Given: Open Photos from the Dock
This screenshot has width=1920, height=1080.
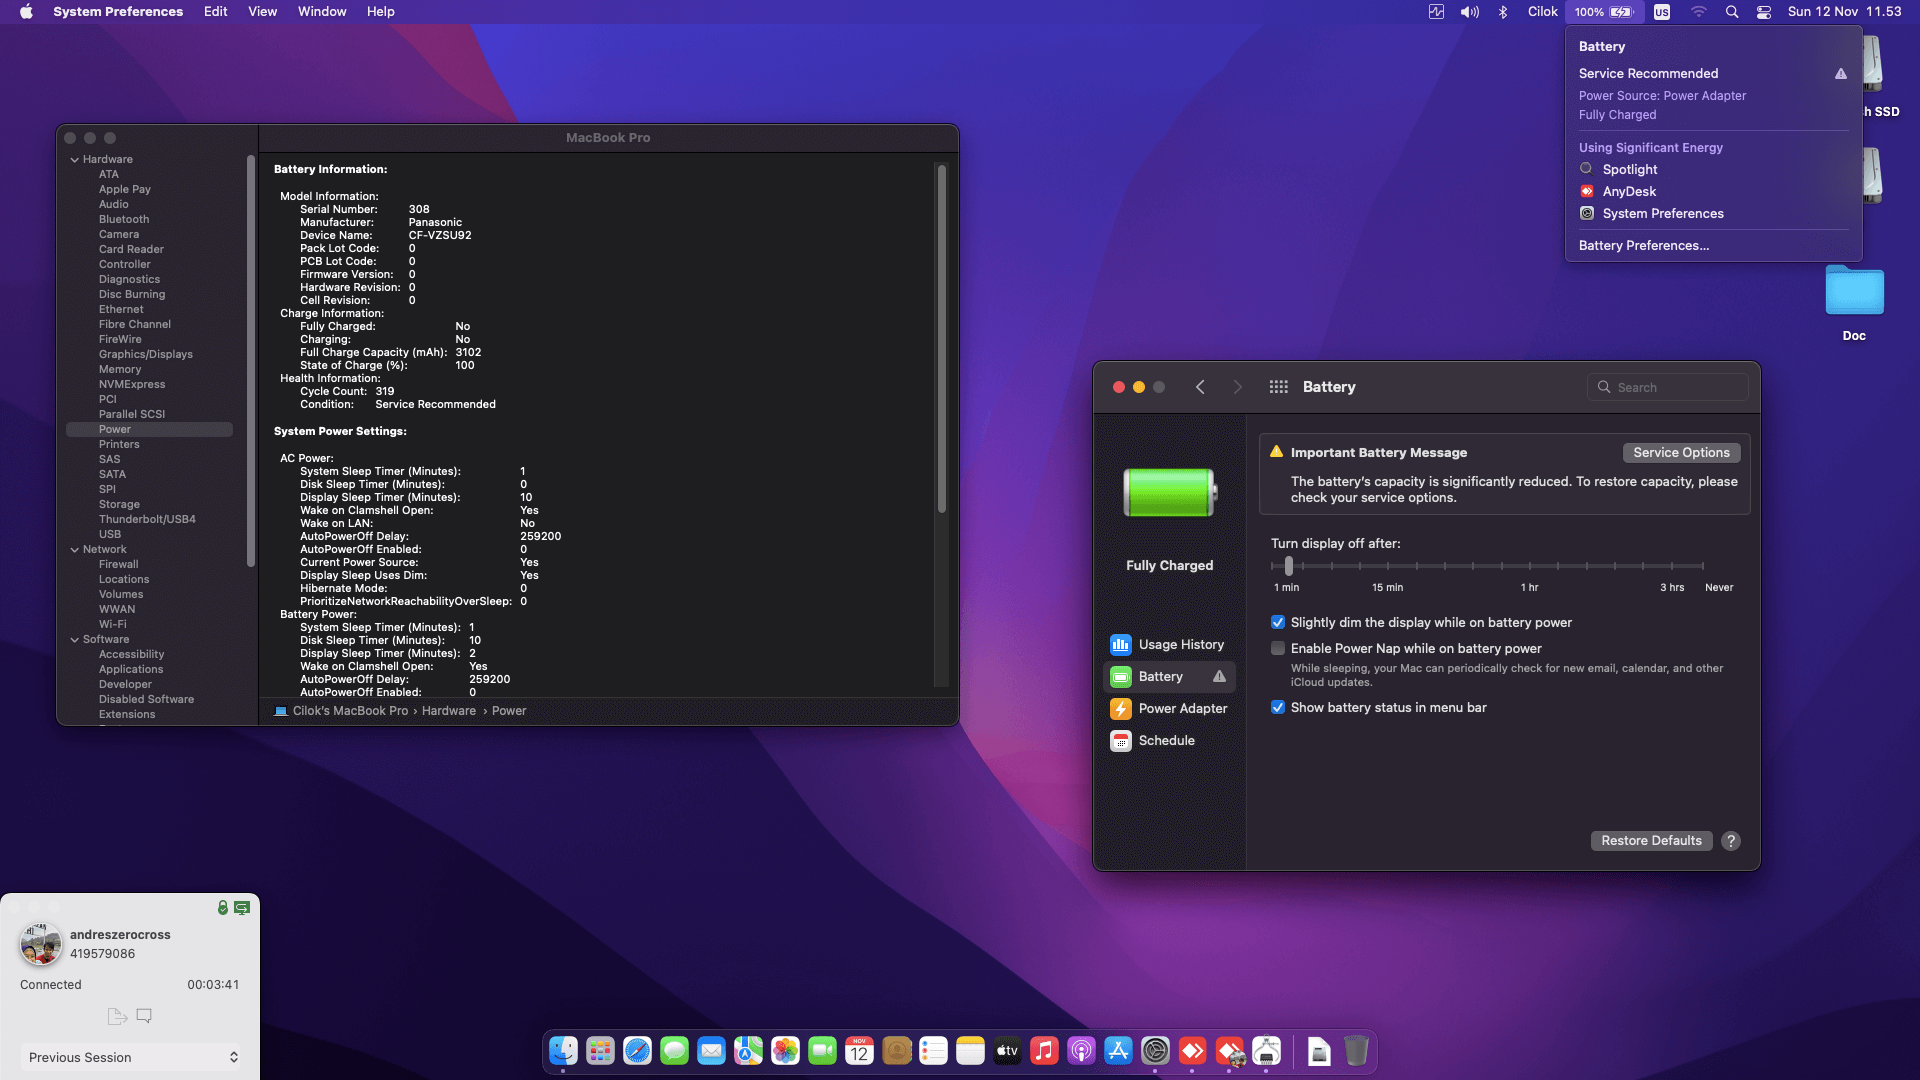Looking at the screenshot, I should pyautogui.click(x=785, y=1051).
